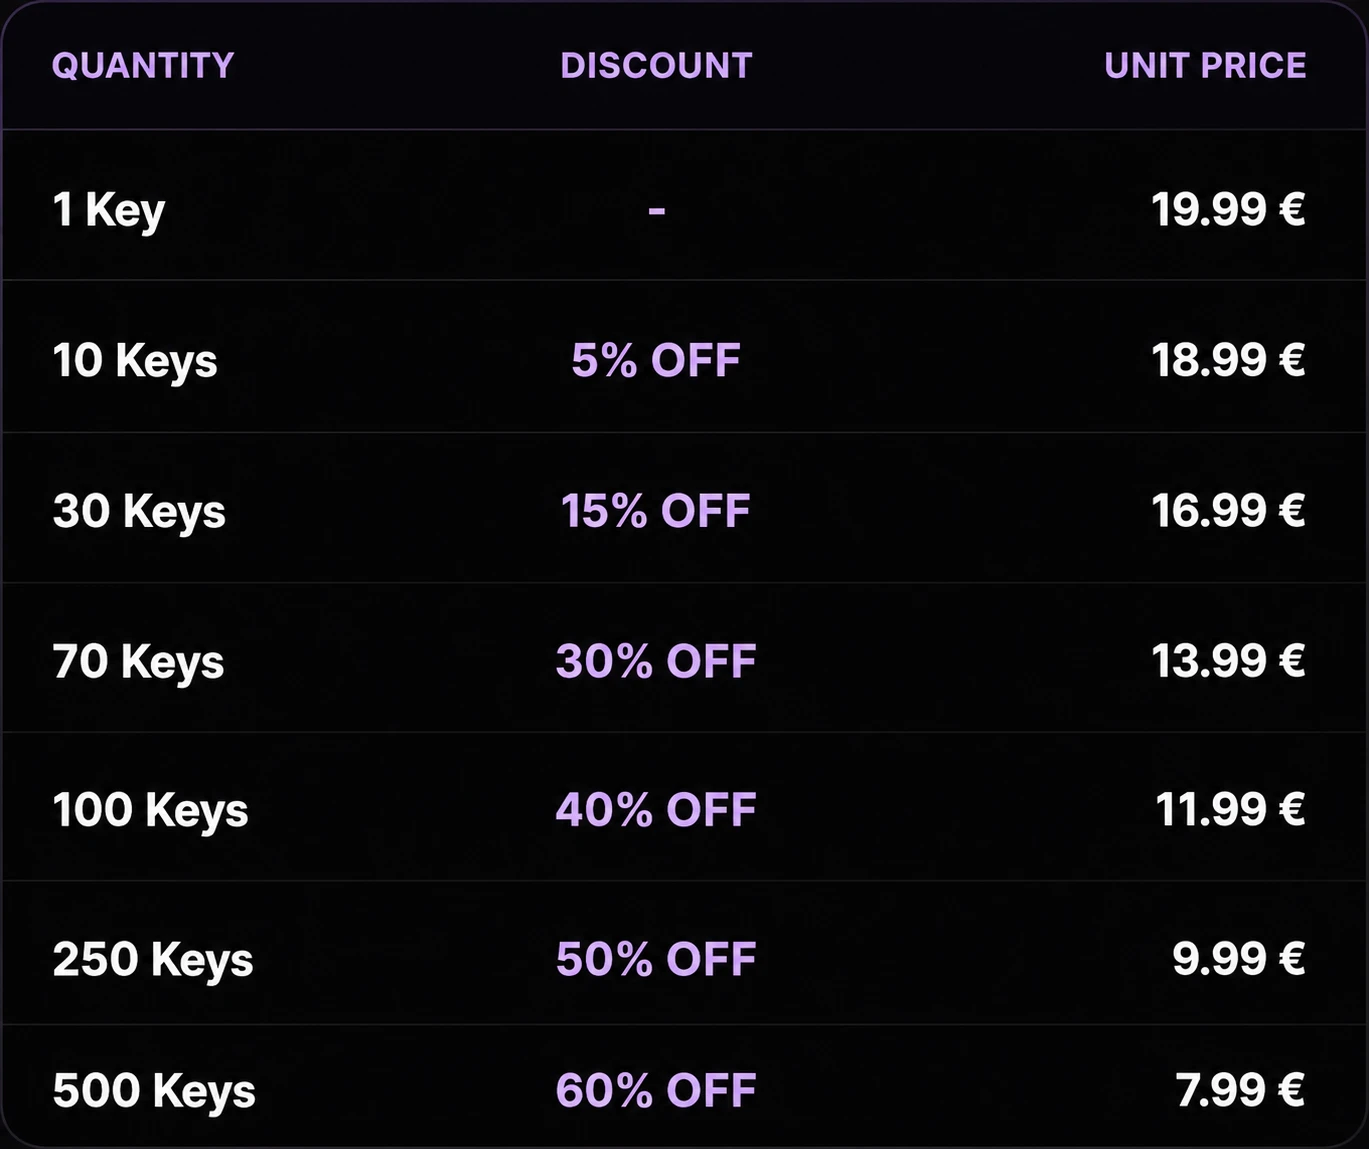Click the 16.99 € unit price
Viewport: 1369px width, 1149px height.
1228,511
